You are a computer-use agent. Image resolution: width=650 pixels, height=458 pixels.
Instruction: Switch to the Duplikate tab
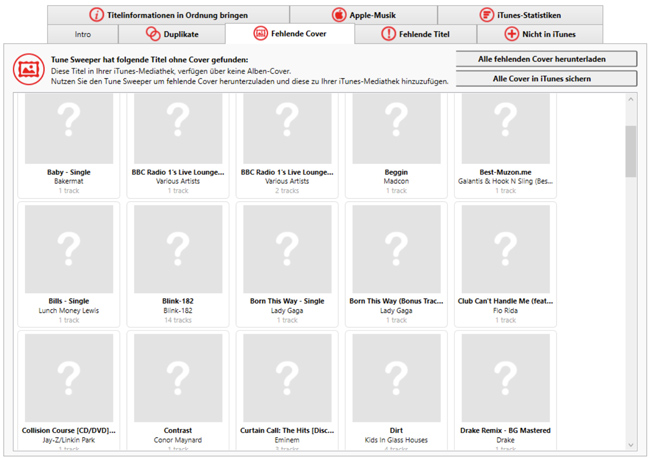172,34
